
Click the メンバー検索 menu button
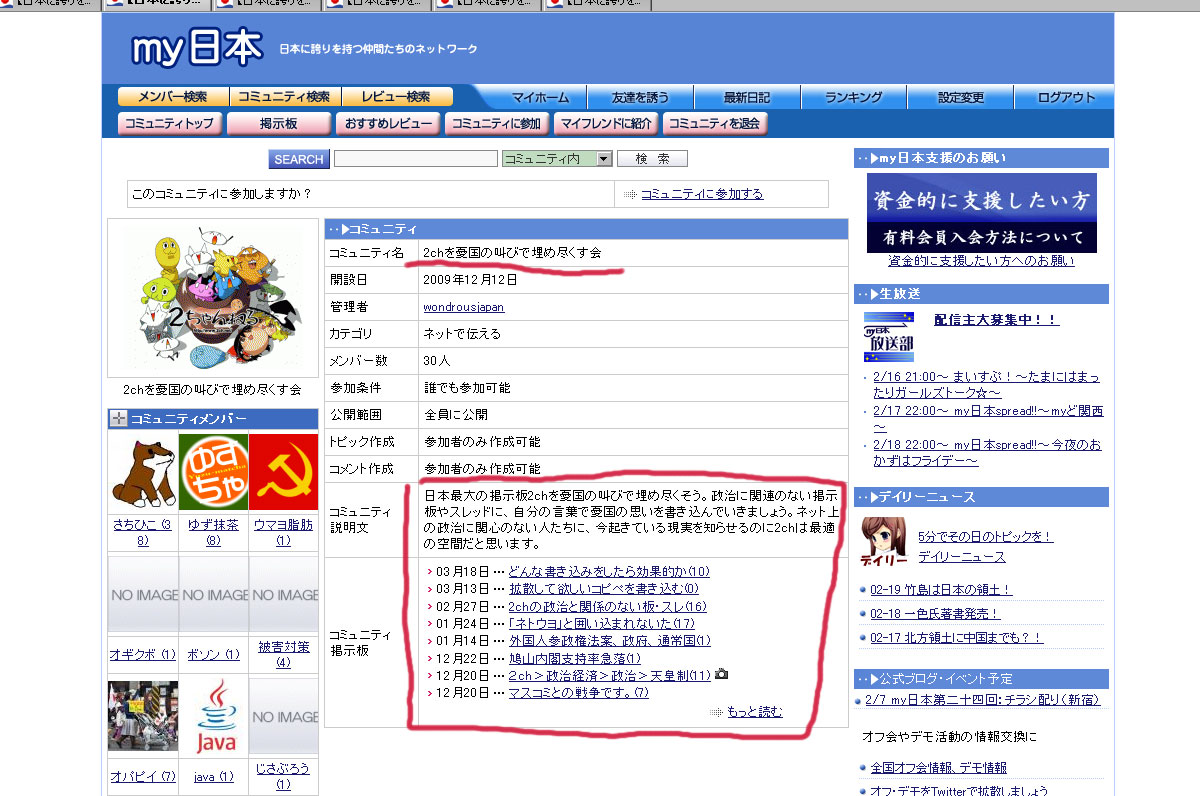tap(173, 97)
